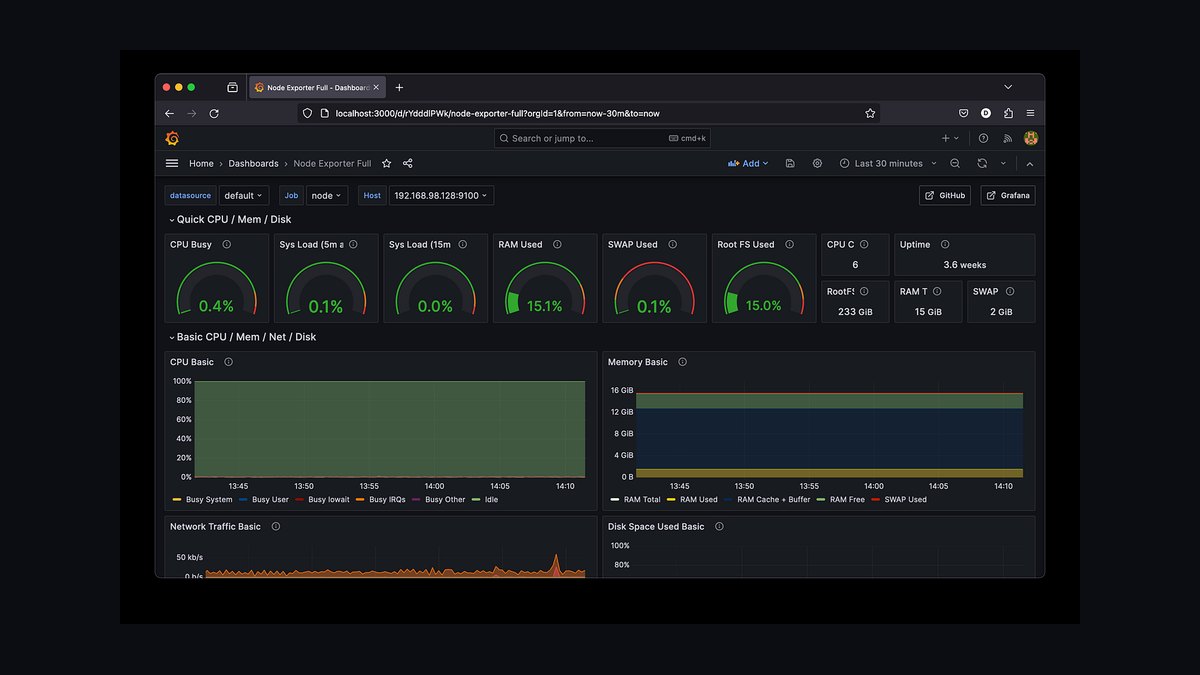1200x675 pixels.
Task: Show info for the RAM Used panel
Action: point(557,244)
